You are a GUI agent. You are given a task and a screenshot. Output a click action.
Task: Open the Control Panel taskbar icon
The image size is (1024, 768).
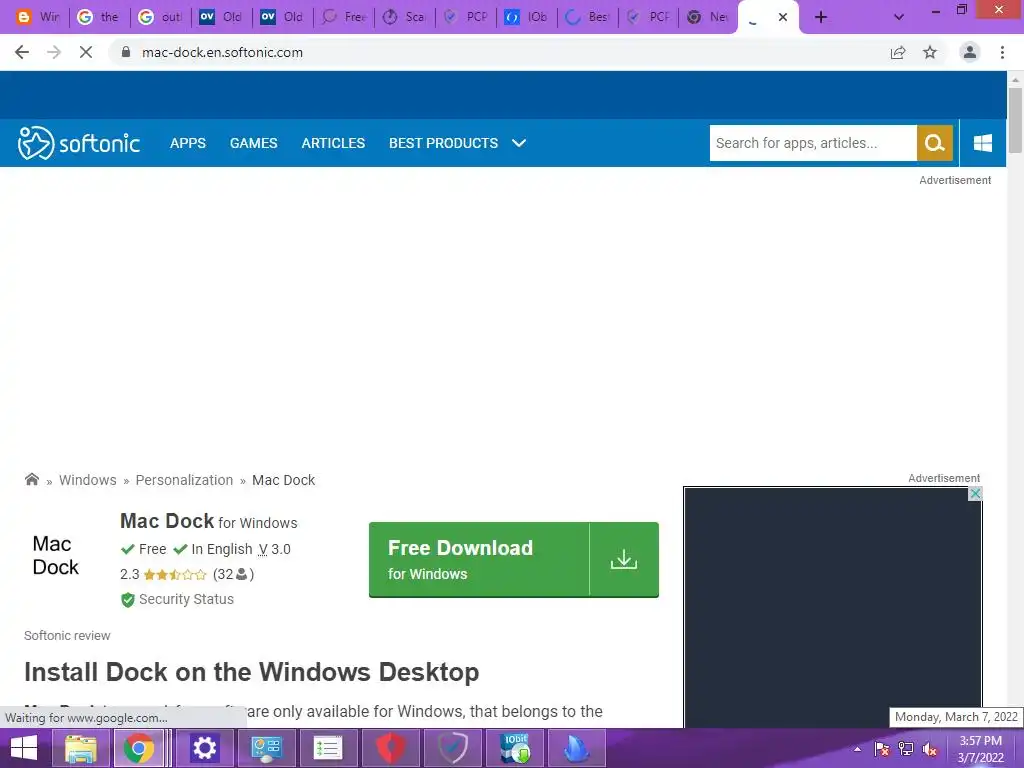point(266,748)
